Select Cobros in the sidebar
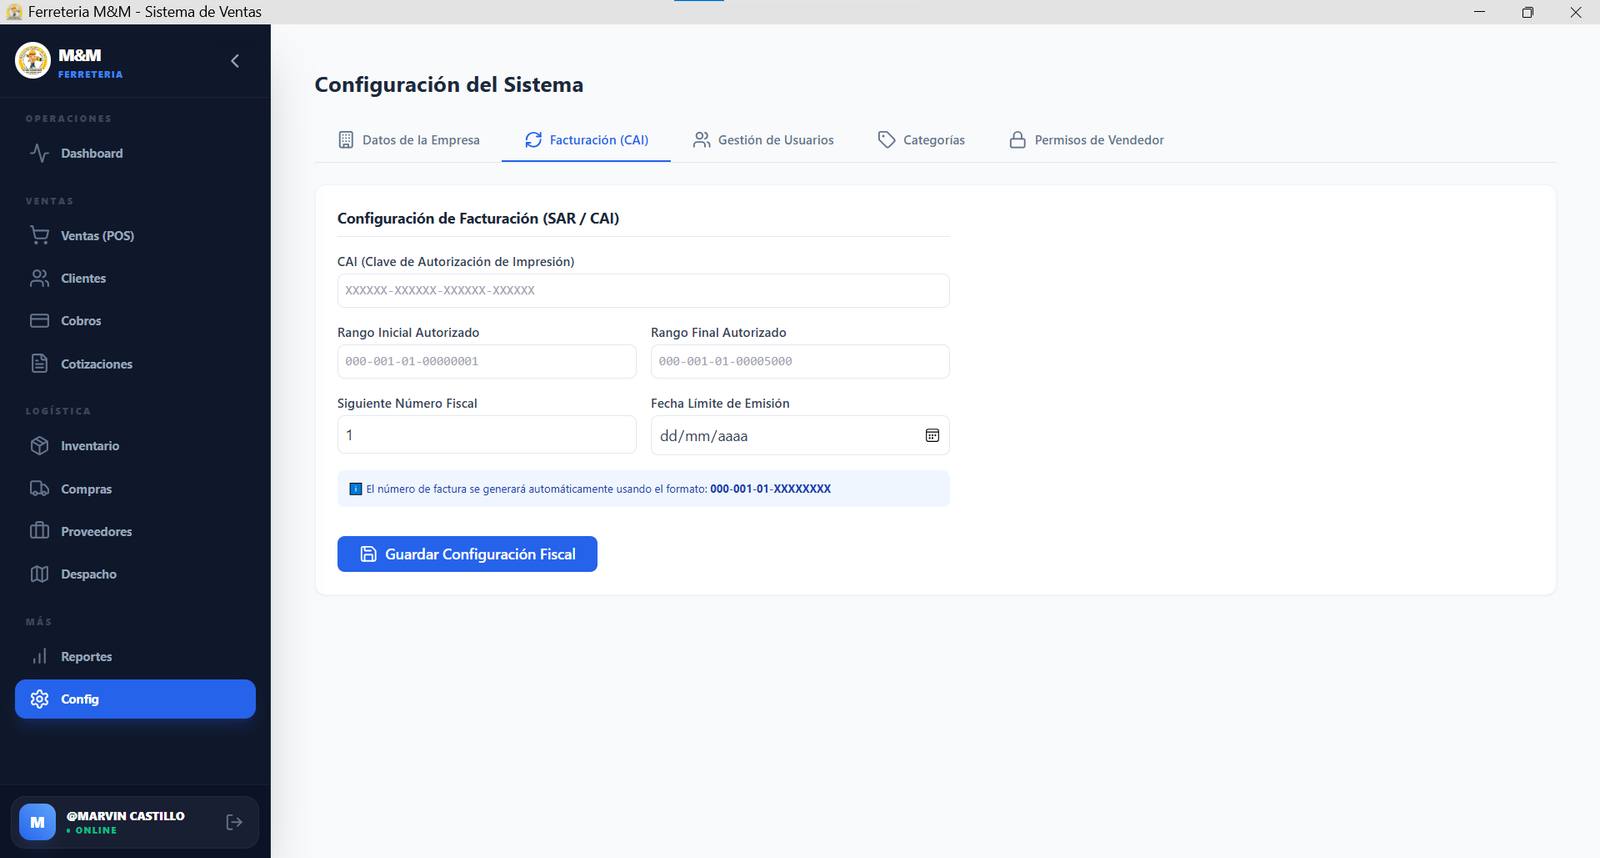This screenshot has height=858, width=1600. [135, 321]
